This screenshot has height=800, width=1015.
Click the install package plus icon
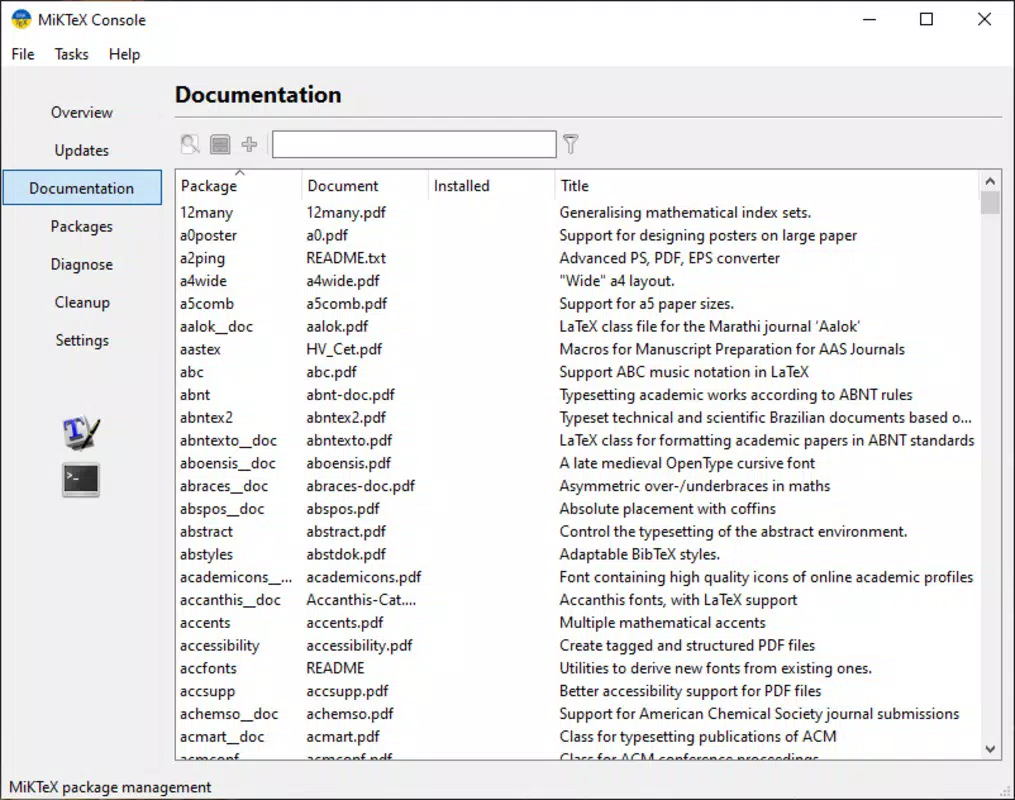tap(249, 144)
